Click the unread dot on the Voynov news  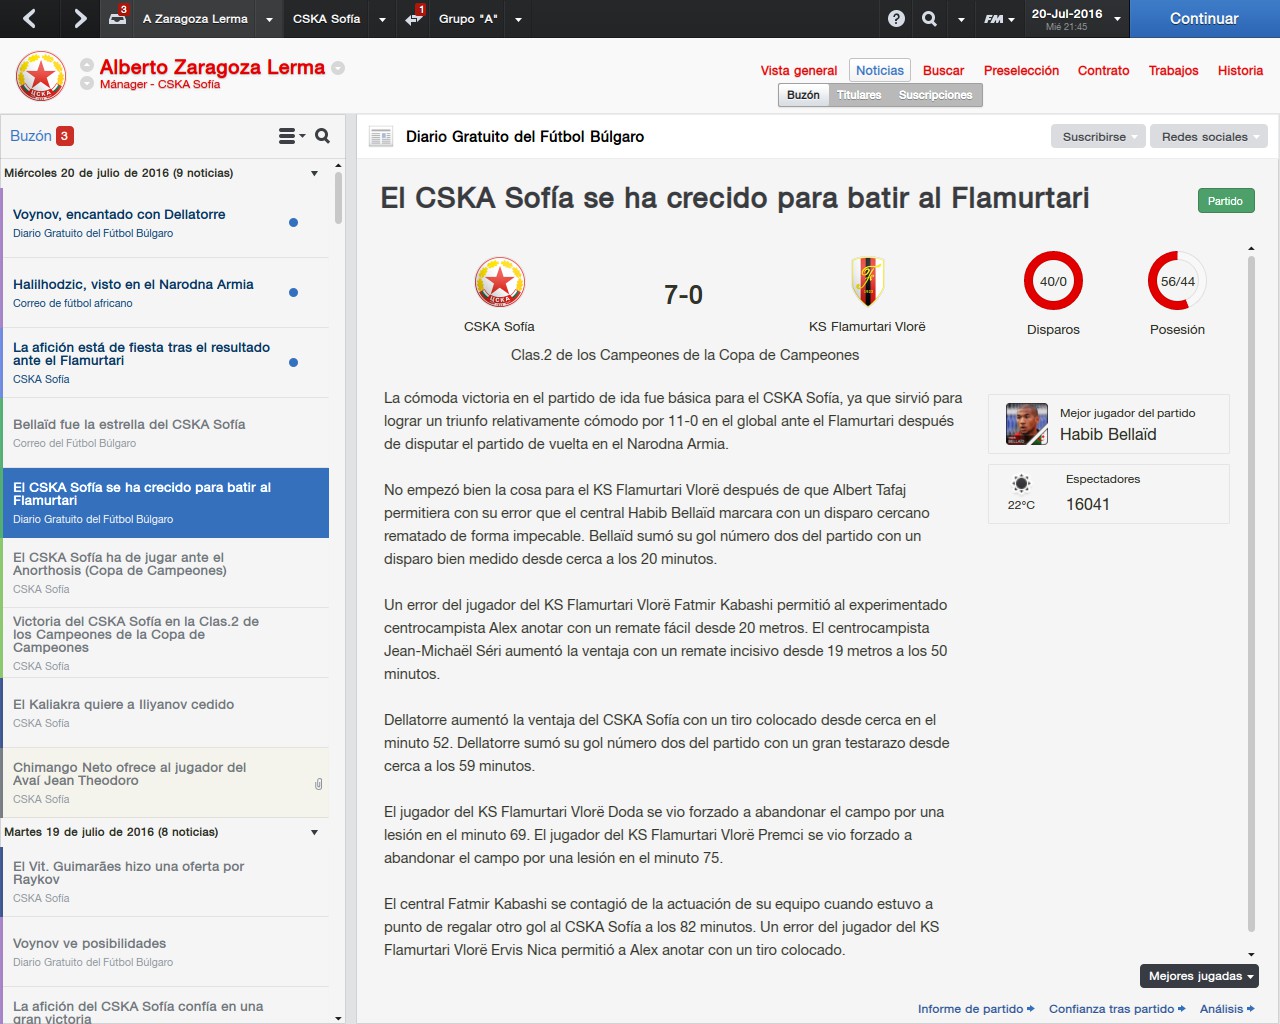pyautogui.click(x=293, y=223)
